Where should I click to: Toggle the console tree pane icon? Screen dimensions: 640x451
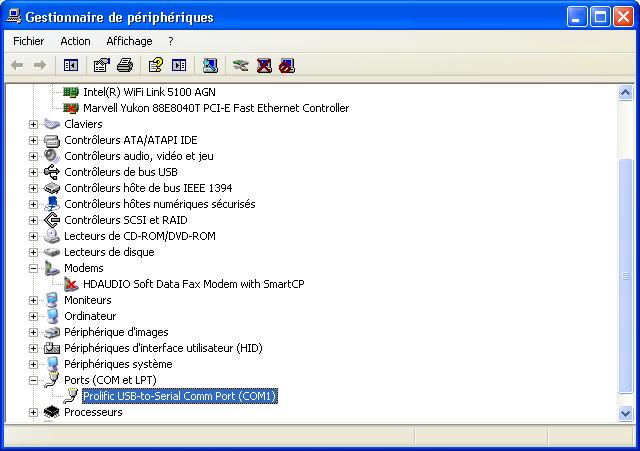[x=71, y=65]
